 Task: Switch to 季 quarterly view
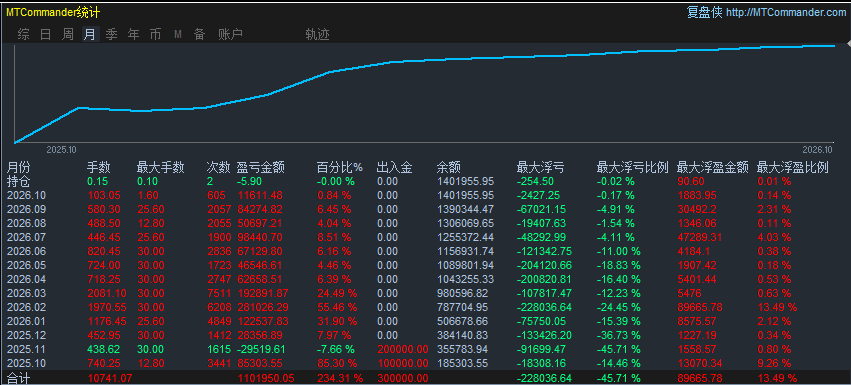click(x=111, y=35)
